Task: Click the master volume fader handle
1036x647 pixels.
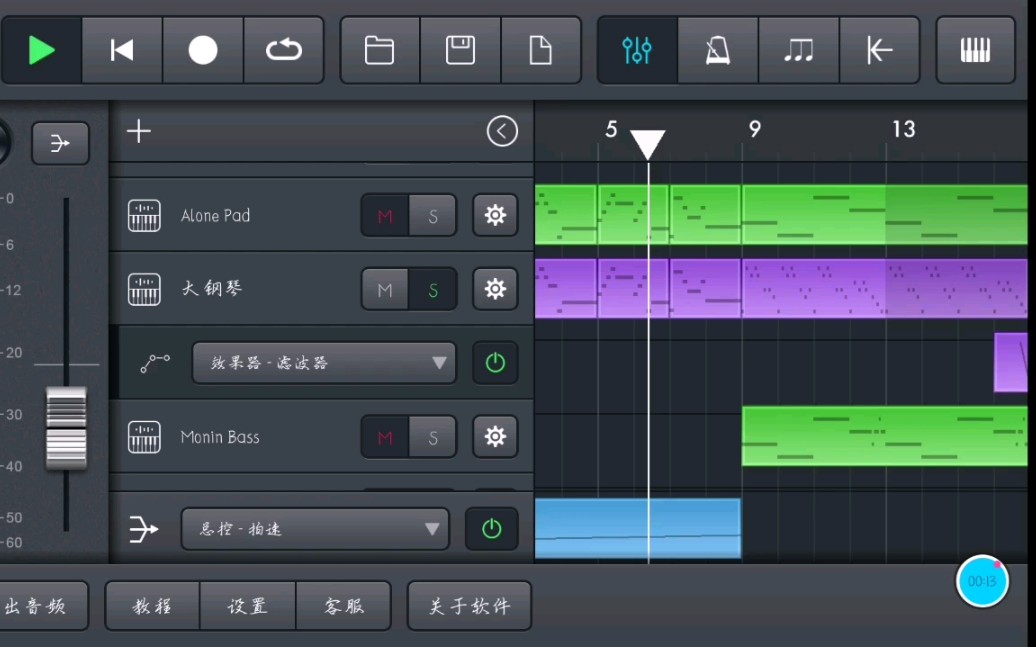Action: click(66, 428)
